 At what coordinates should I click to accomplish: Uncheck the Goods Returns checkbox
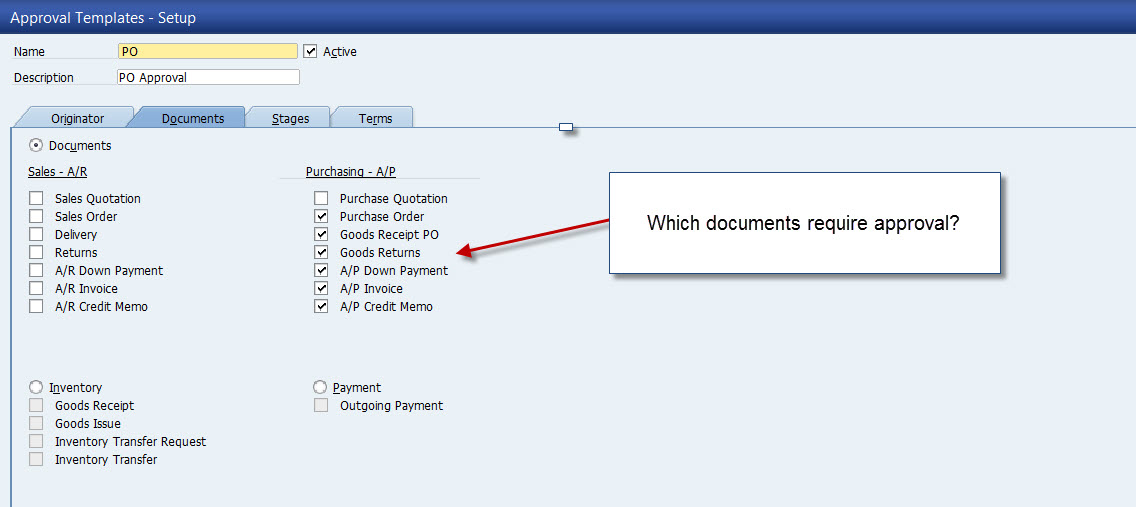click(x=321, y=252)
